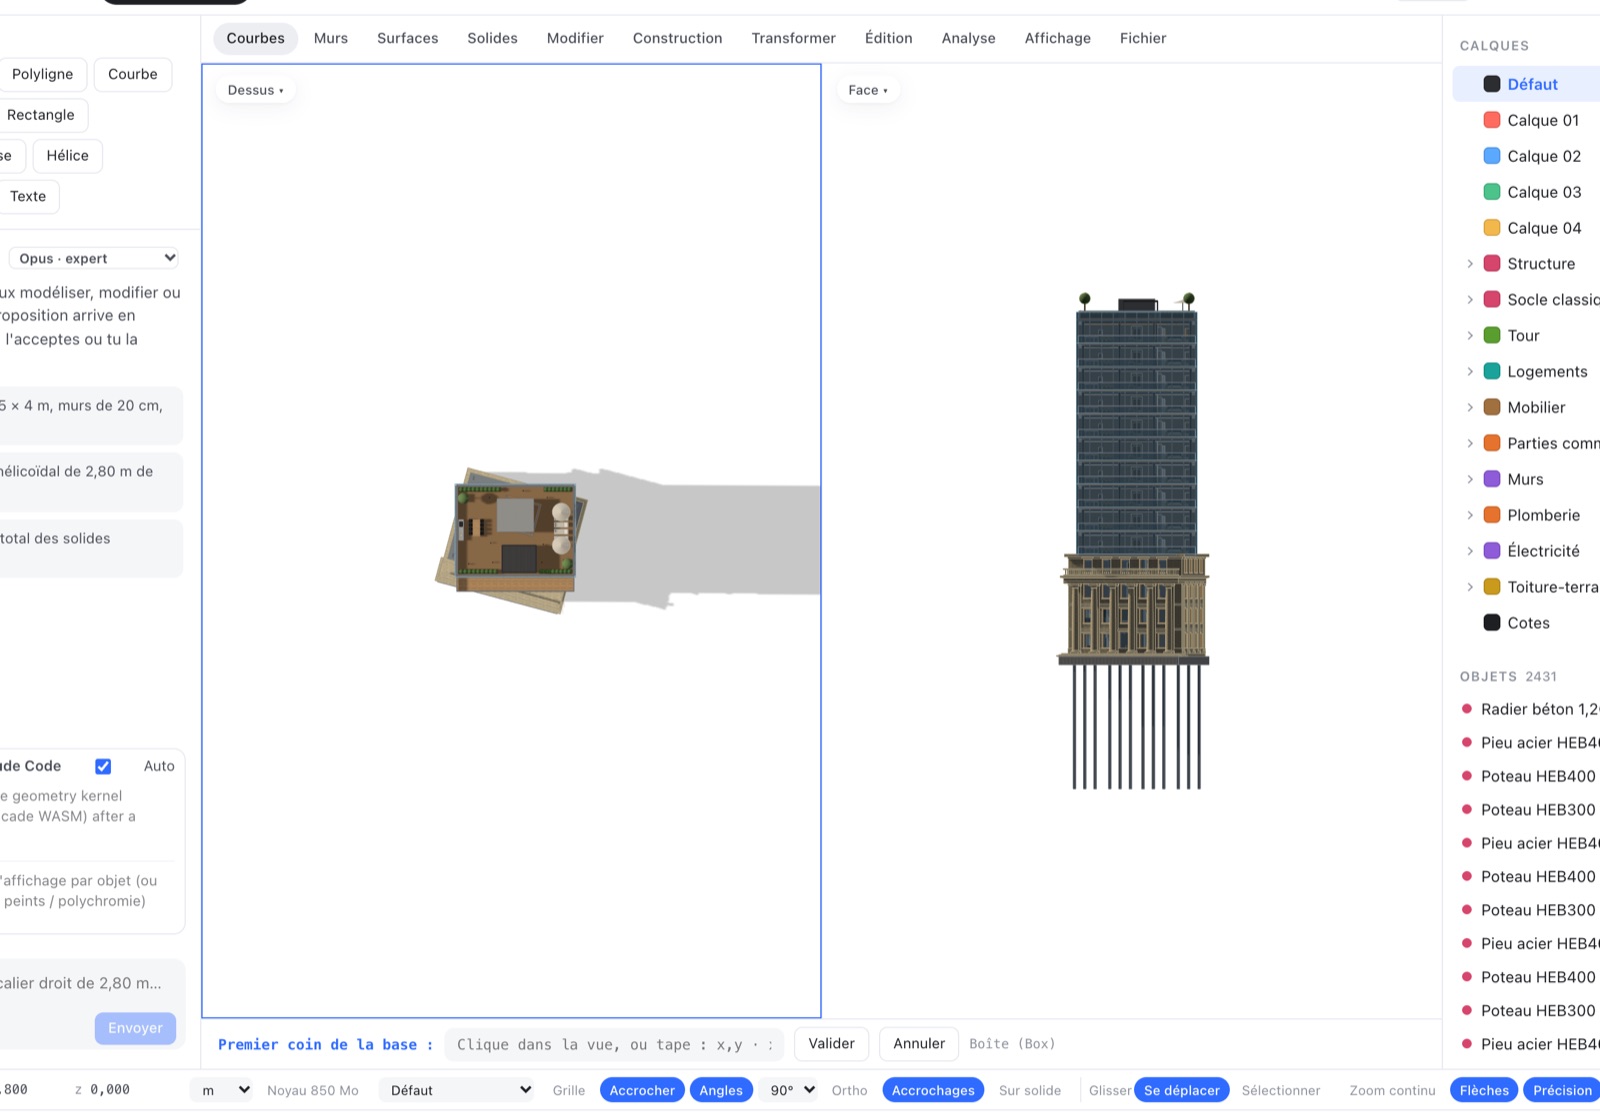Expand the Logements layer group
1600x1113 pixels.
coord(1469,372)
